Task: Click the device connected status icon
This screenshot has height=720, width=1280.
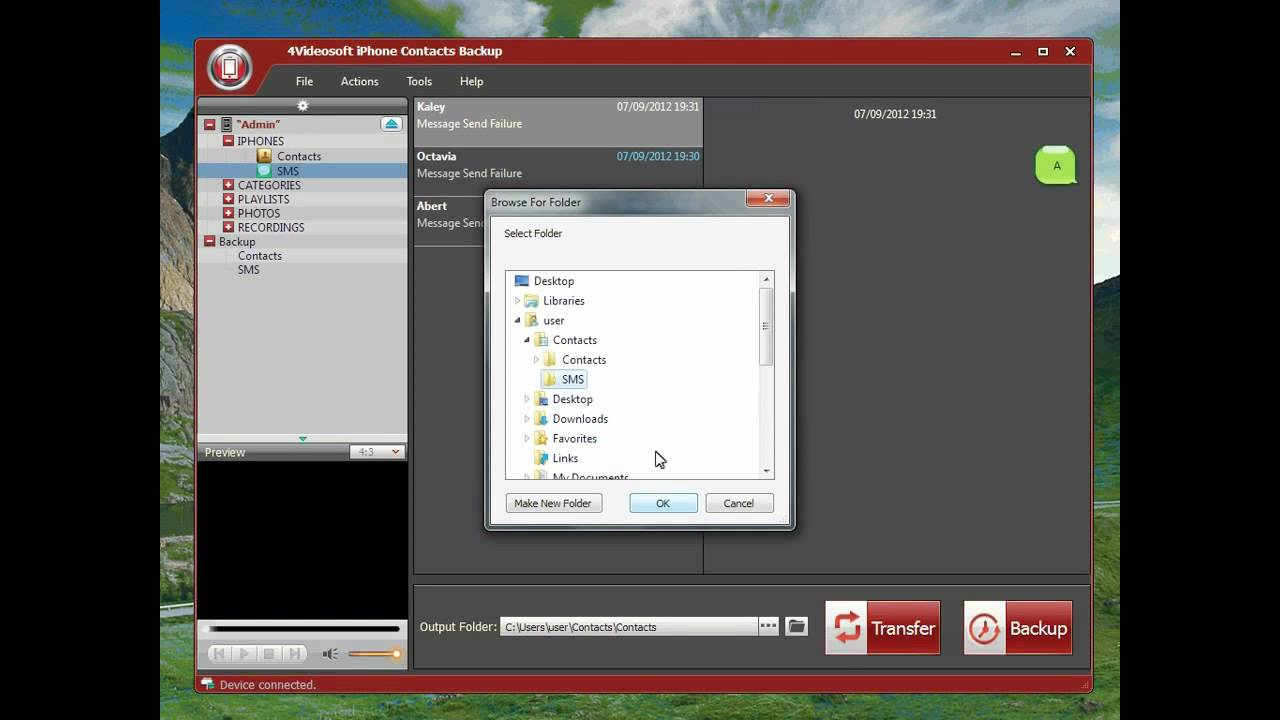Action: pos(207,684)
